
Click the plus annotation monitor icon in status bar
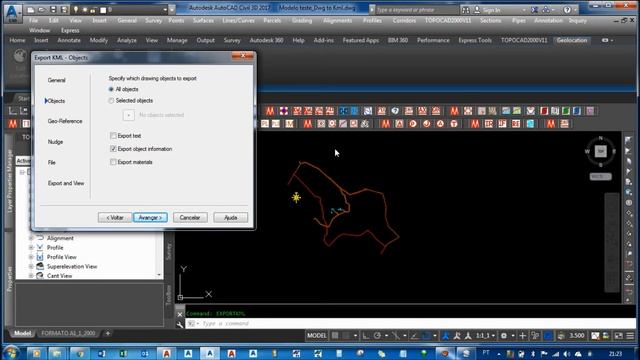tap(522, 336)
